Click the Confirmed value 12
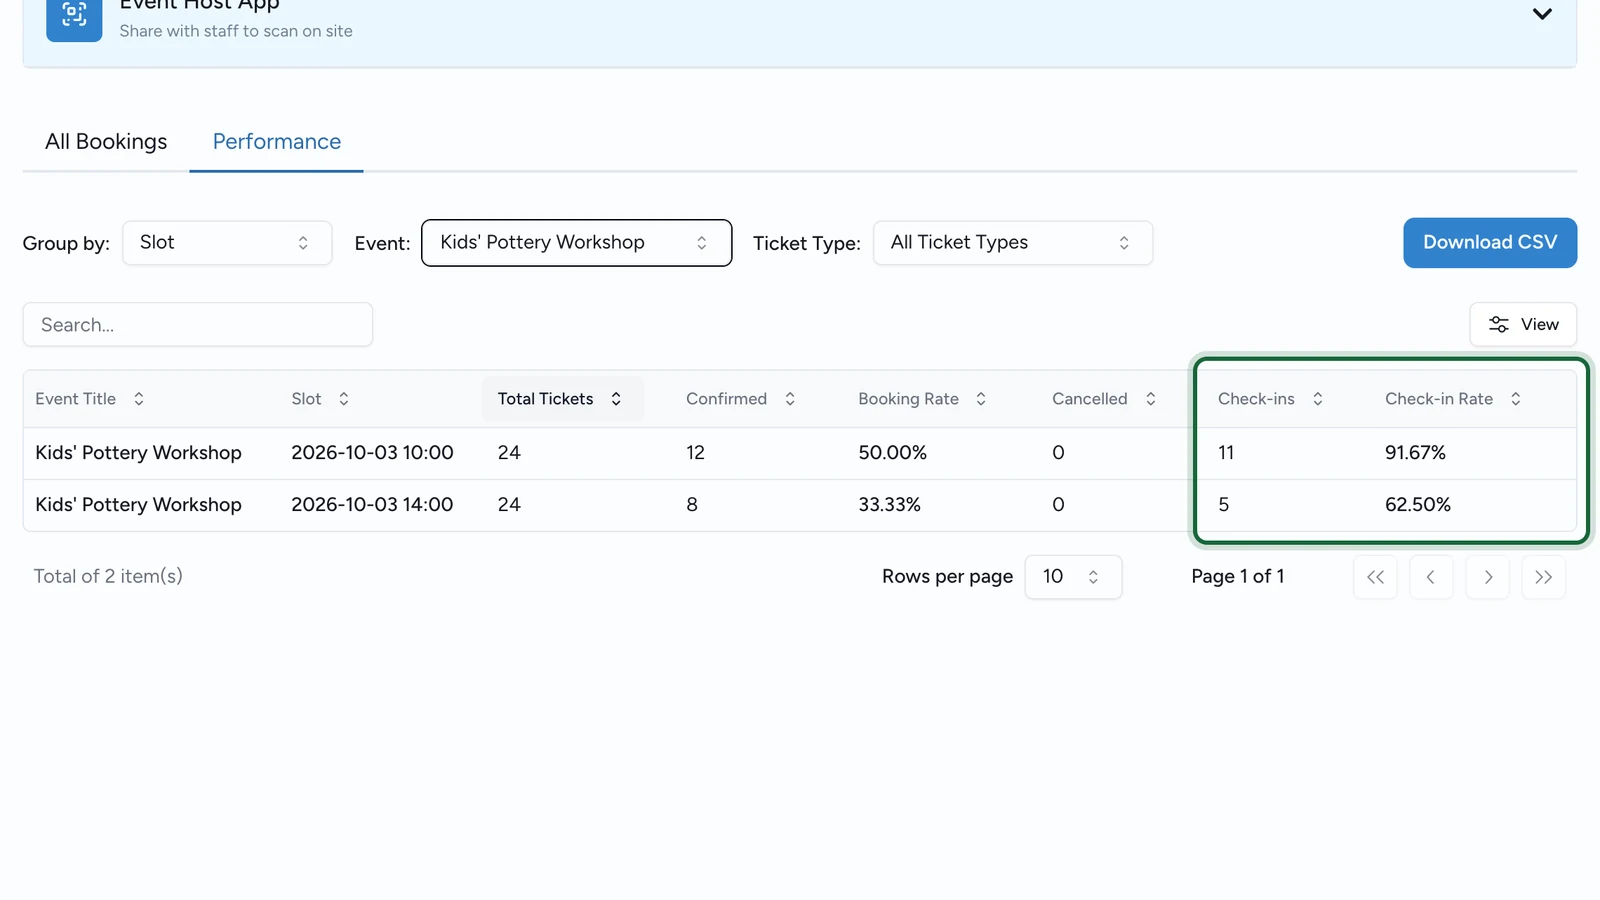 pos(695,453)
